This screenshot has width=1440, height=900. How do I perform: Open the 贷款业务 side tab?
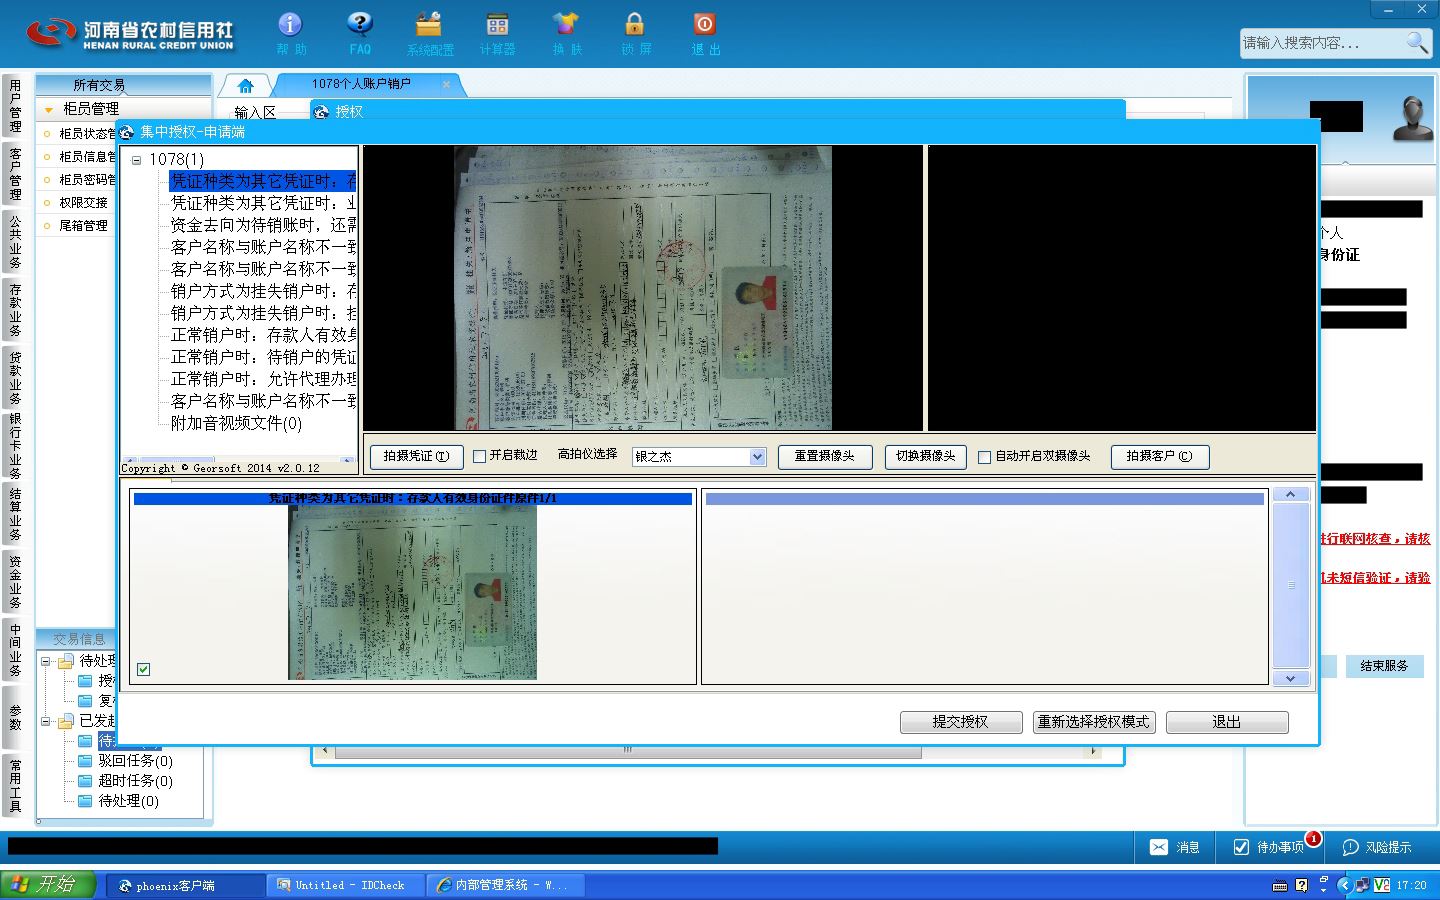tap(14, 377)
